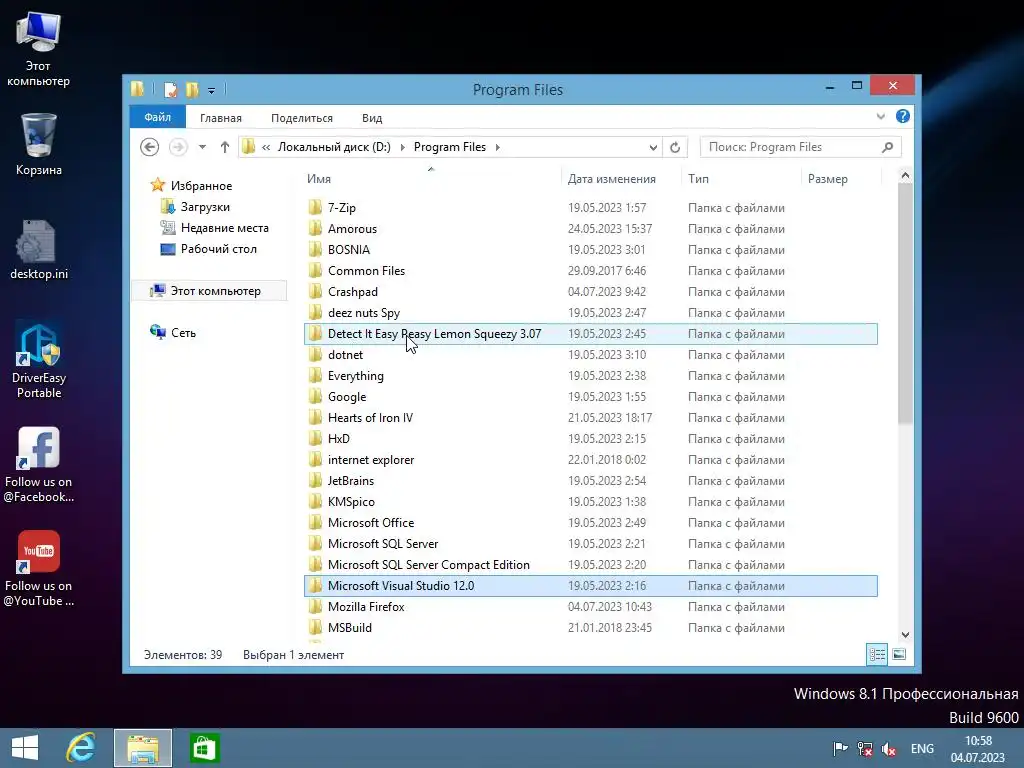Open the Поделиться ribbon tab
Screen dimensions: 1024x768
[302, 118]
